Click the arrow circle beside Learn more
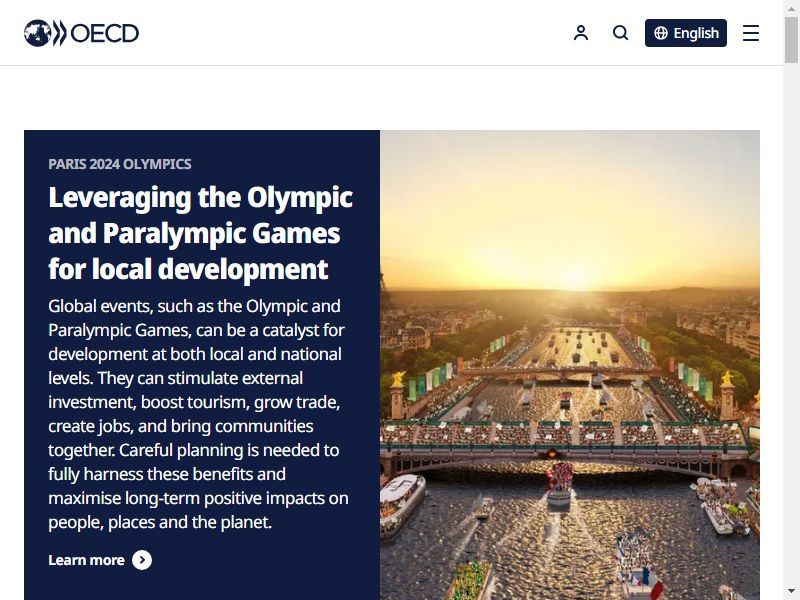Viewport: 800px width, 600px height. pos(142,560)
